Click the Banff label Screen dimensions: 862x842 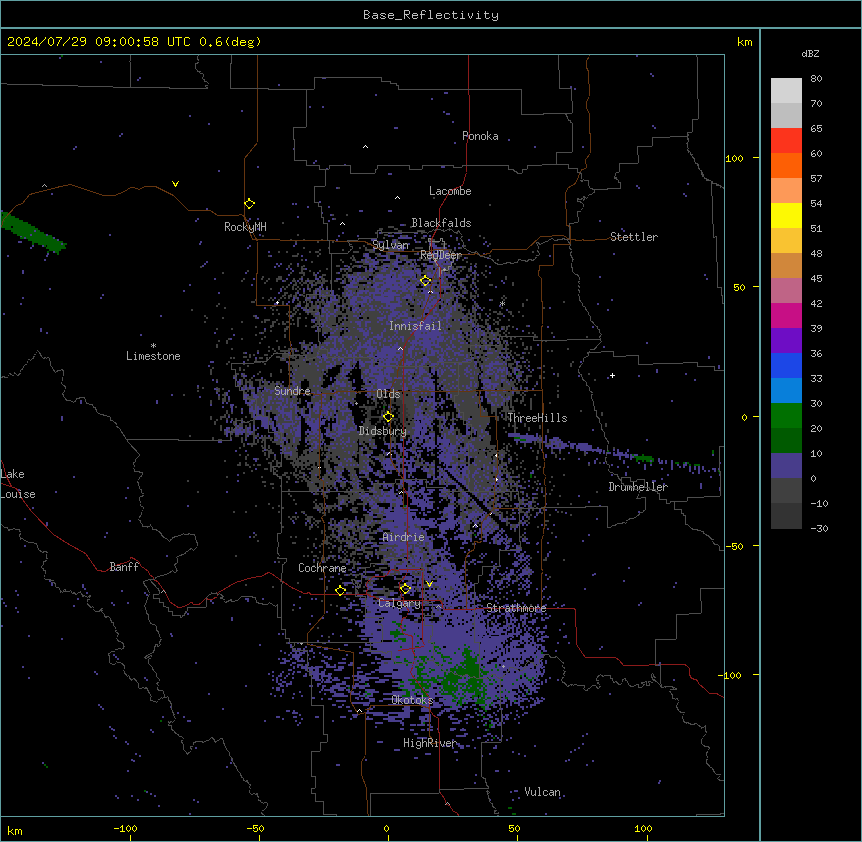[x=124, y=567]
